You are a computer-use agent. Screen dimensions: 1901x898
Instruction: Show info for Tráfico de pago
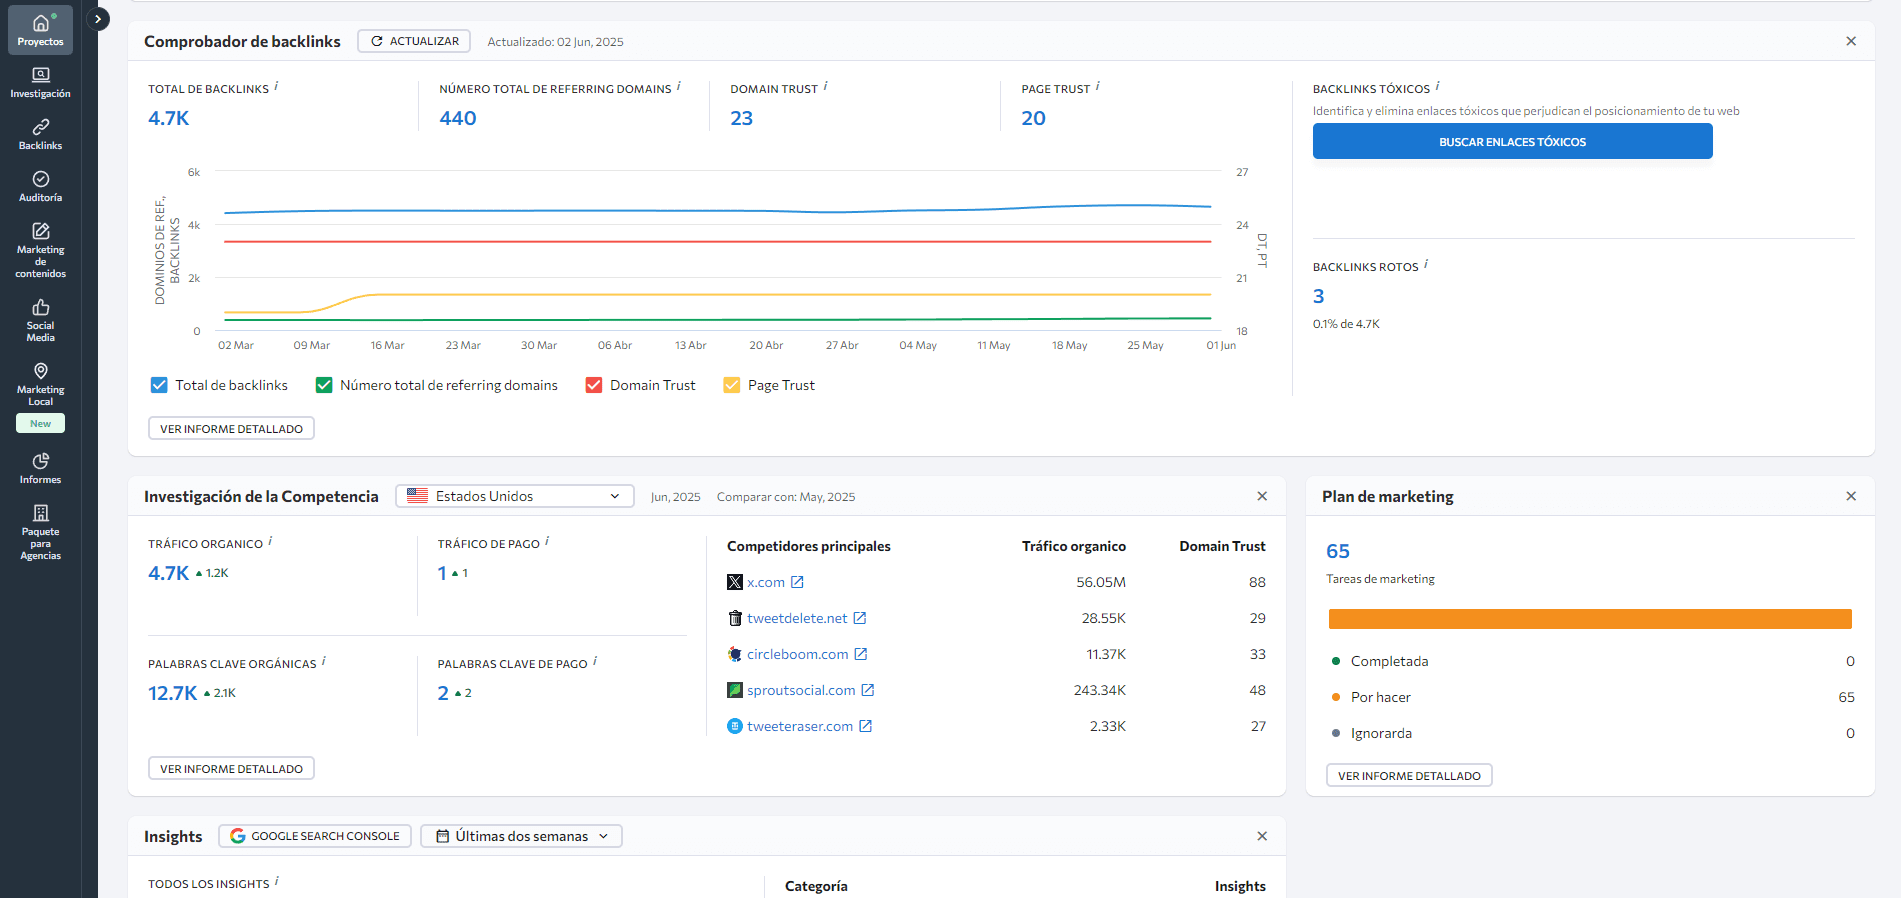[x=547, y=542]
